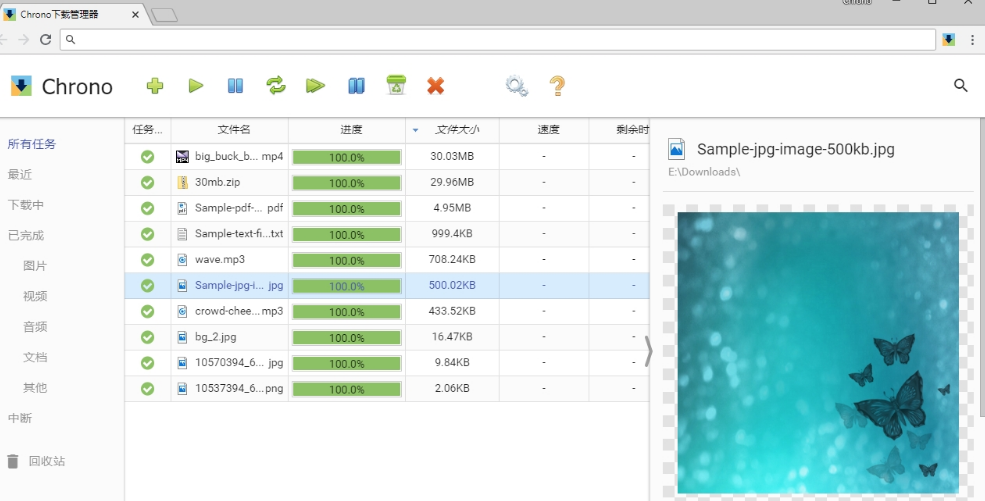Screen dimensions: 985x501
Task: Open Chrome menu three-dots button
Action: click(x=973, y=40)
